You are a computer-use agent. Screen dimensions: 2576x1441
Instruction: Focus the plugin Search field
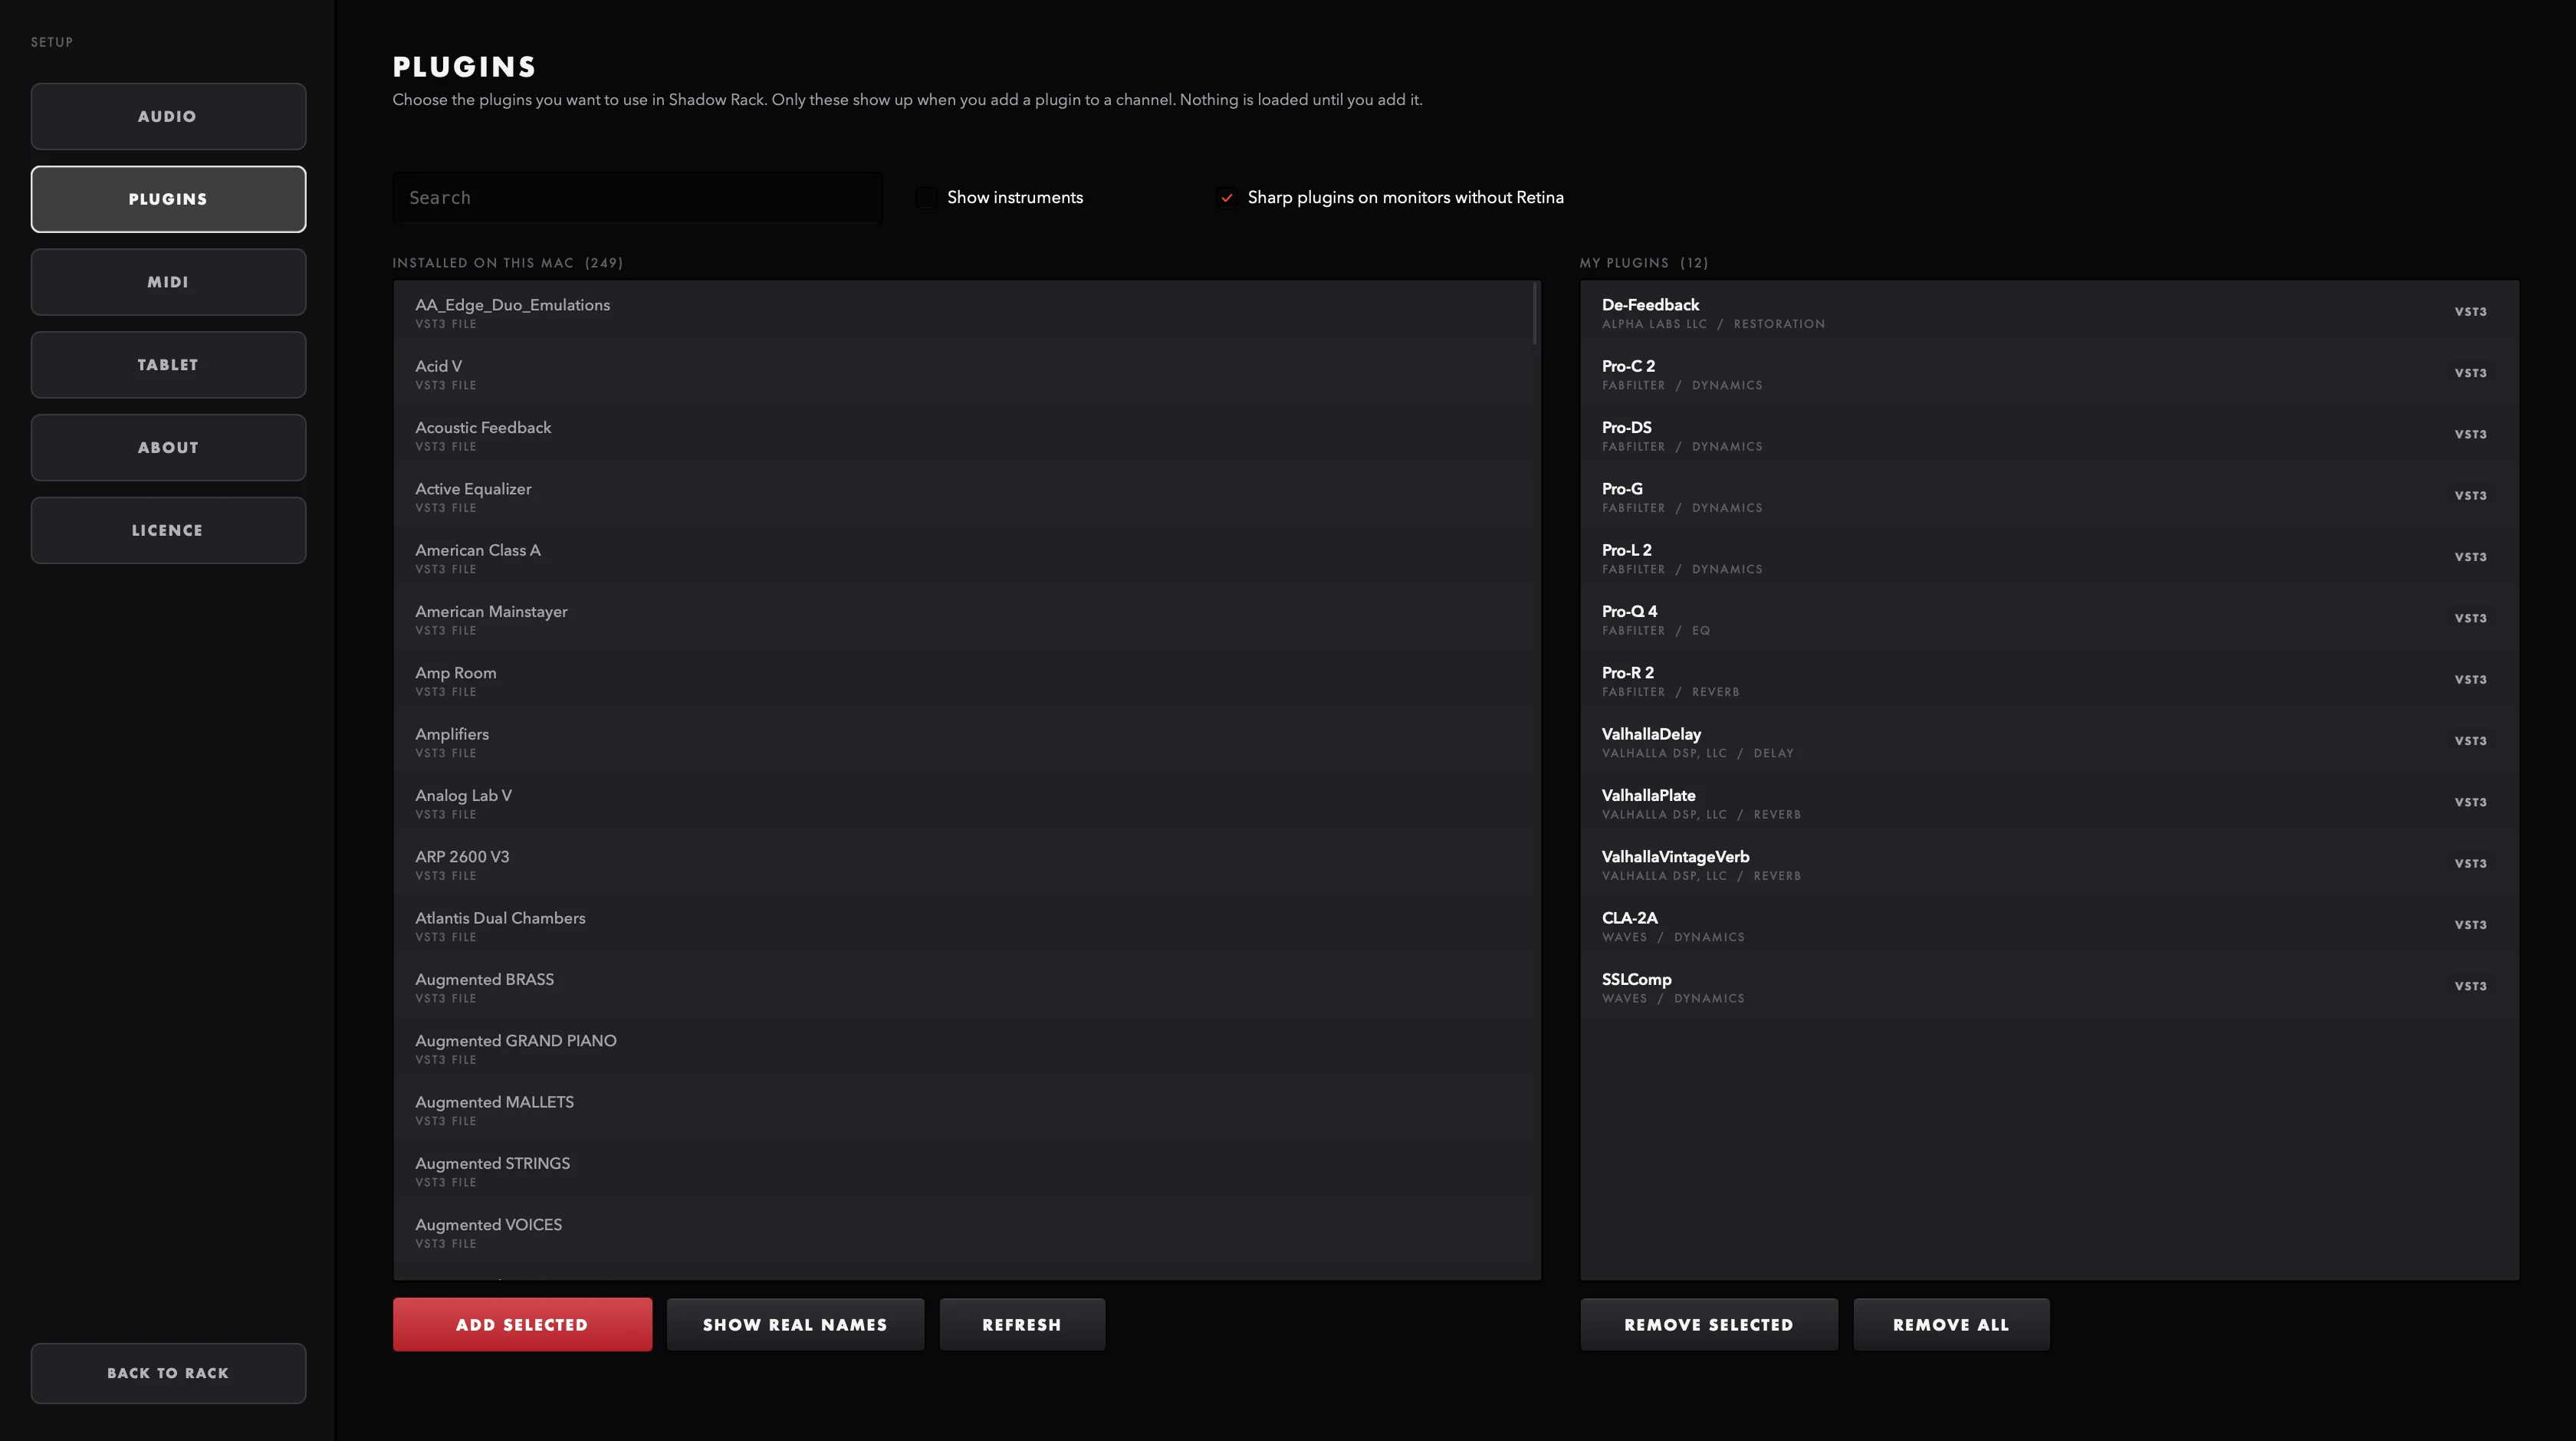637,198
